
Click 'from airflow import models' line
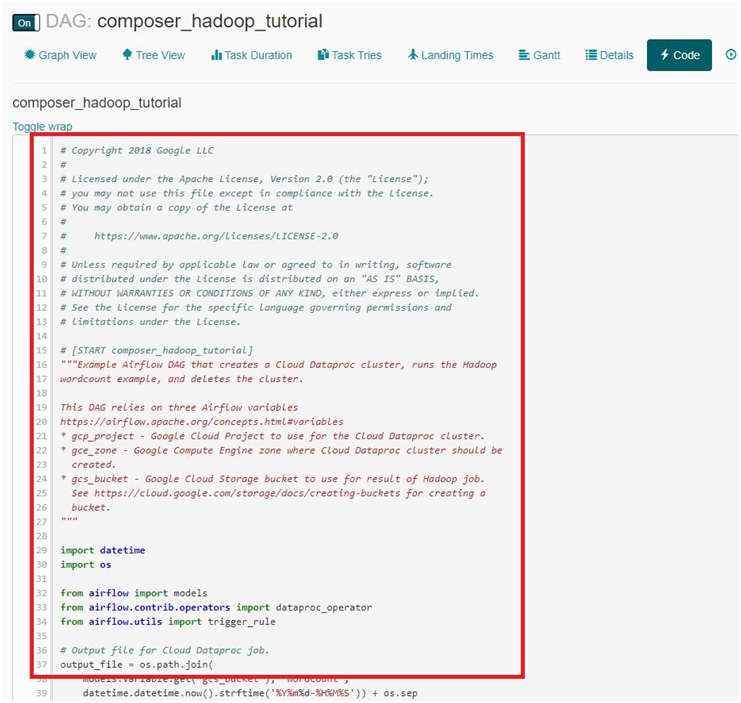click(134, 593)
